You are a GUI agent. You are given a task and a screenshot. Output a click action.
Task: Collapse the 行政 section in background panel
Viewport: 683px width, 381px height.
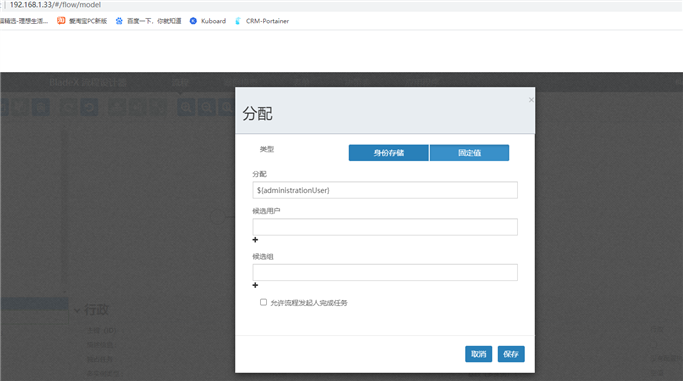pos(77,310)
